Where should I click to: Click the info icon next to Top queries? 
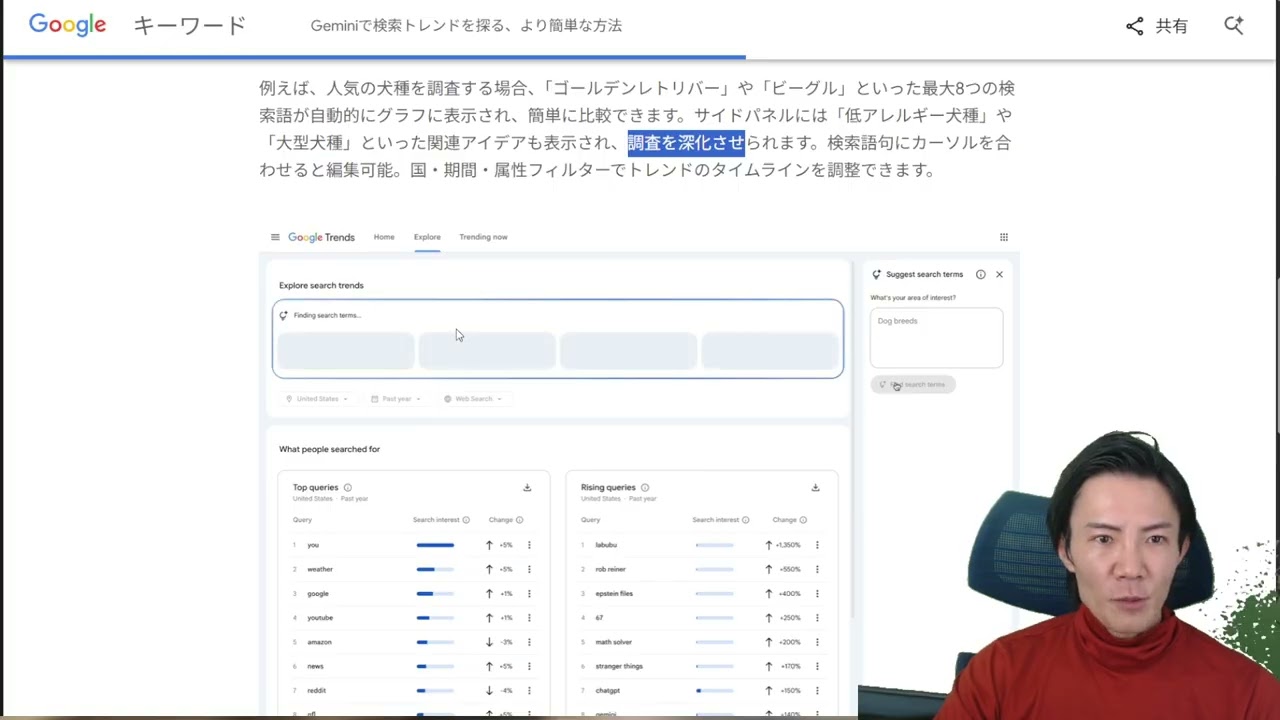coord(347,488)
